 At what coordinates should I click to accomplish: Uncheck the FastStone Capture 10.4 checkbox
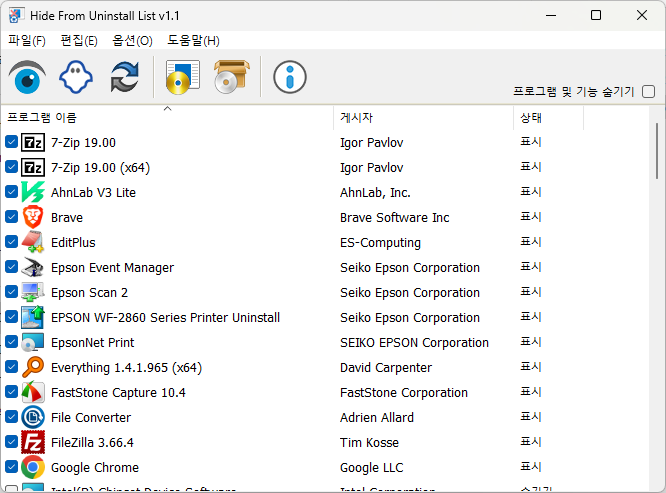point(11,392)
